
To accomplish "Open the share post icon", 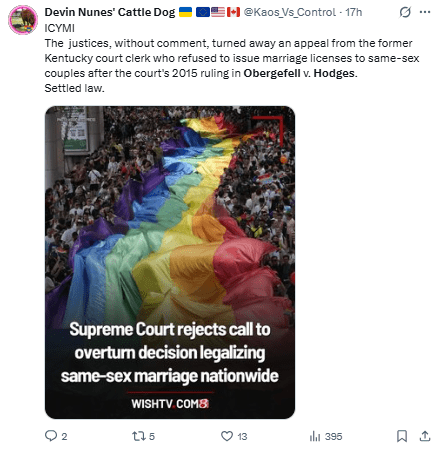I will [x=425, y=436].
